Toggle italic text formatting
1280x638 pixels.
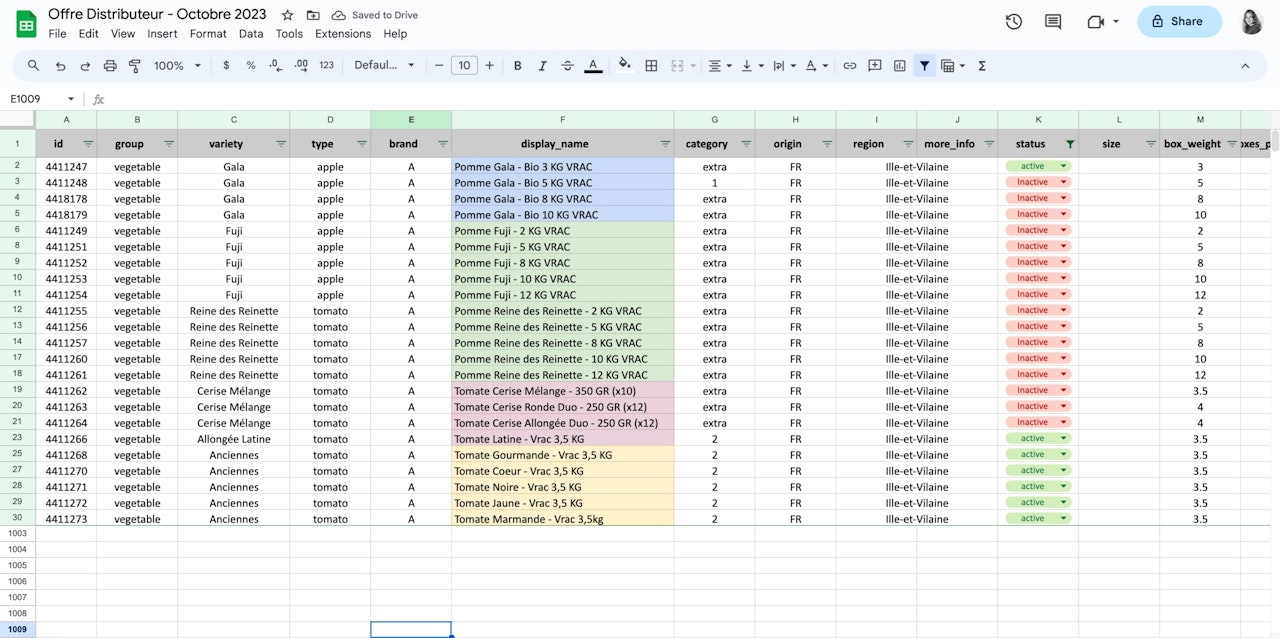[x=543, y=66]
